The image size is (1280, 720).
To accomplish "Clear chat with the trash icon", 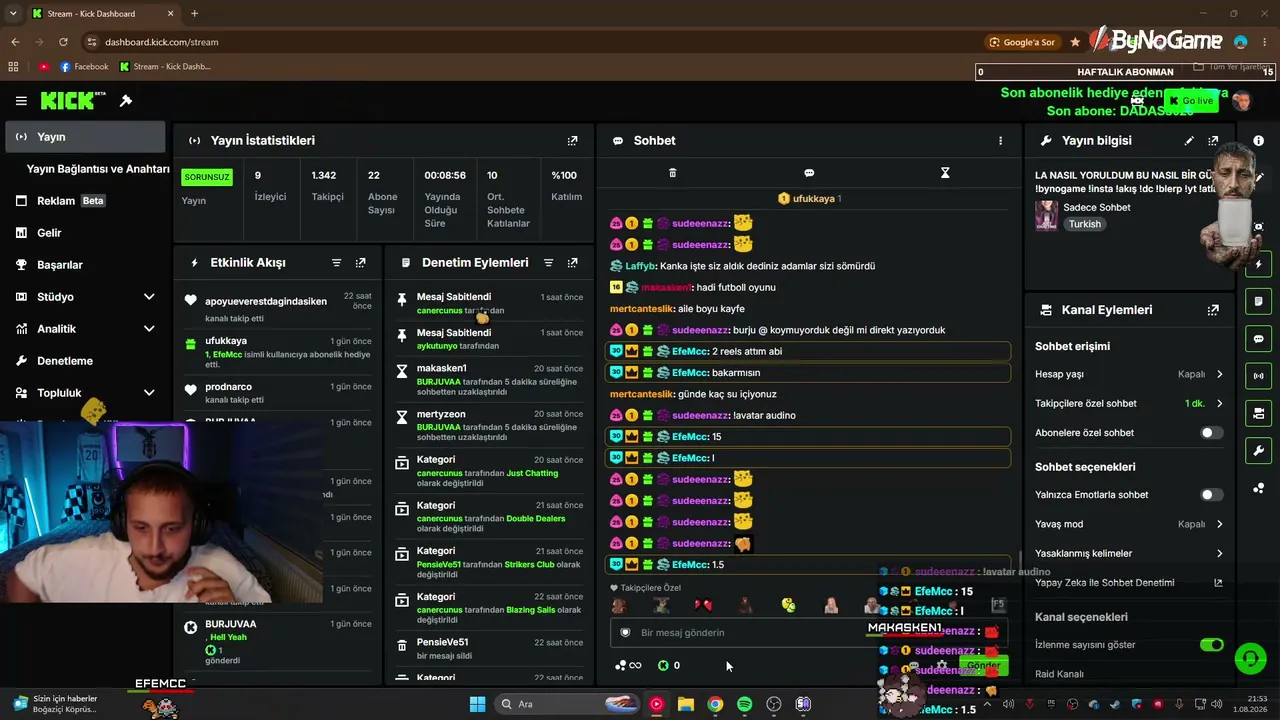I will pos(672,173).
